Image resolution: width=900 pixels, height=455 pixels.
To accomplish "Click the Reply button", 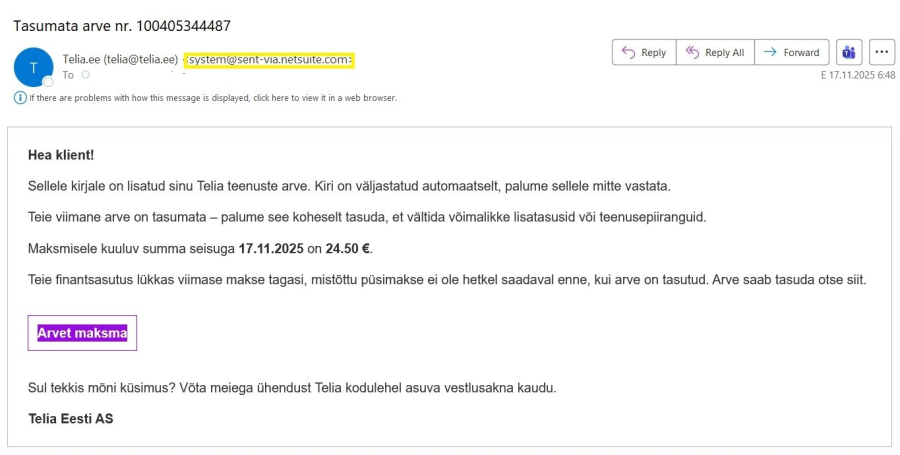I will 644,52.
